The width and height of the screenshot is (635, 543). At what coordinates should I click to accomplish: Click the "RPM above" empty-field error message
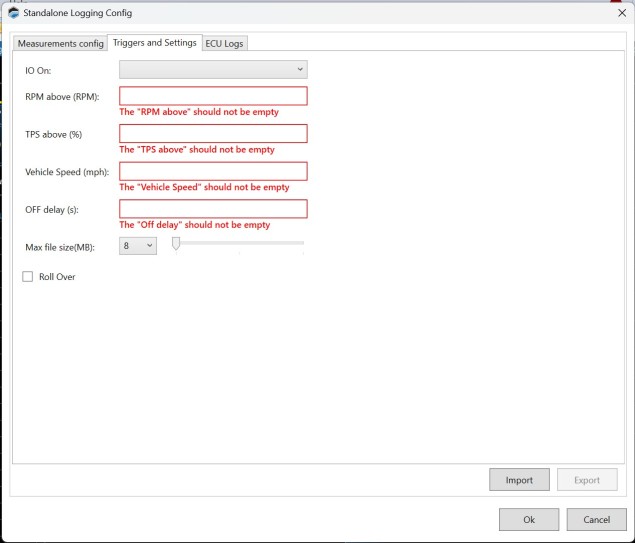(x=199, y=112)
